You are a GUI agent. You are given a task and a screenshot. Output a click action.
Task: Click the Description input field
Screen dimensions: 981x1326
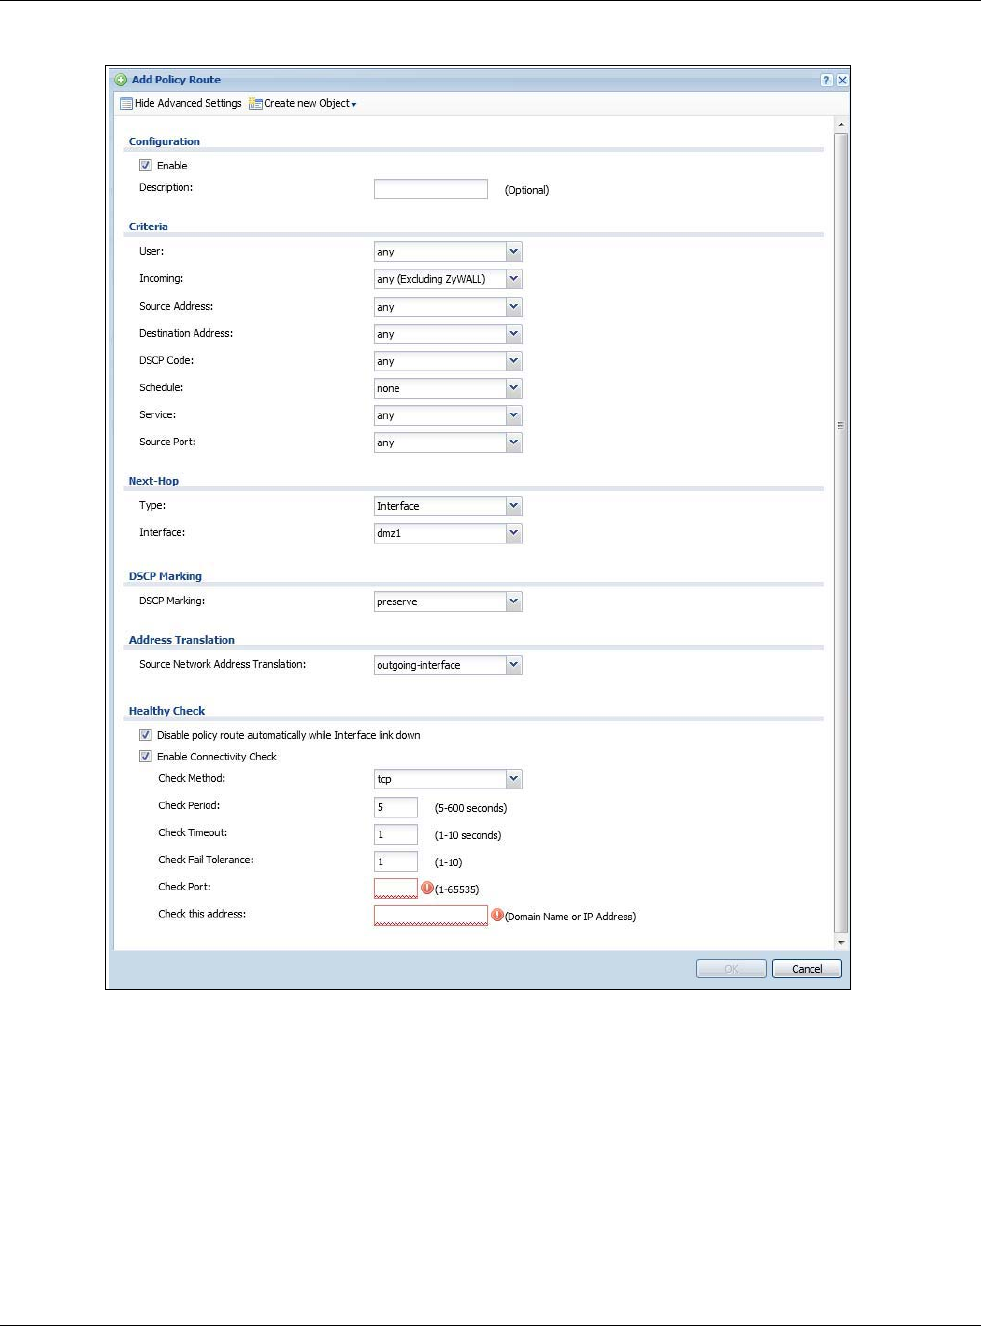tap(431, 189)
